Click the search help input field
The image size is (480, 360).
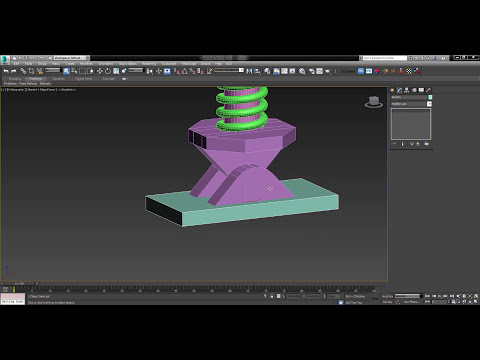(x=385, y=58)
